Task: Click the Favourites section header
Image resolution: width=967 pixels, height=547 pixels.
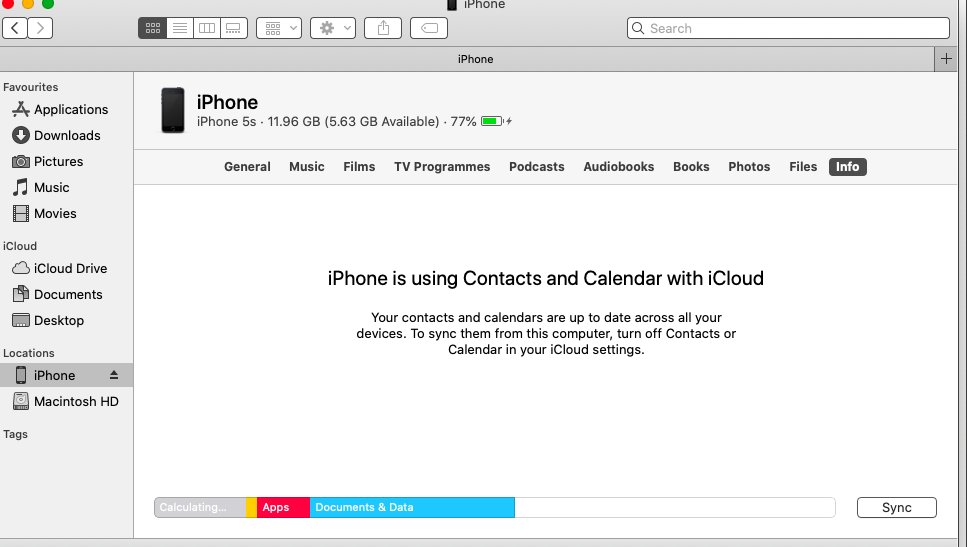Action: tap(30, 87)
